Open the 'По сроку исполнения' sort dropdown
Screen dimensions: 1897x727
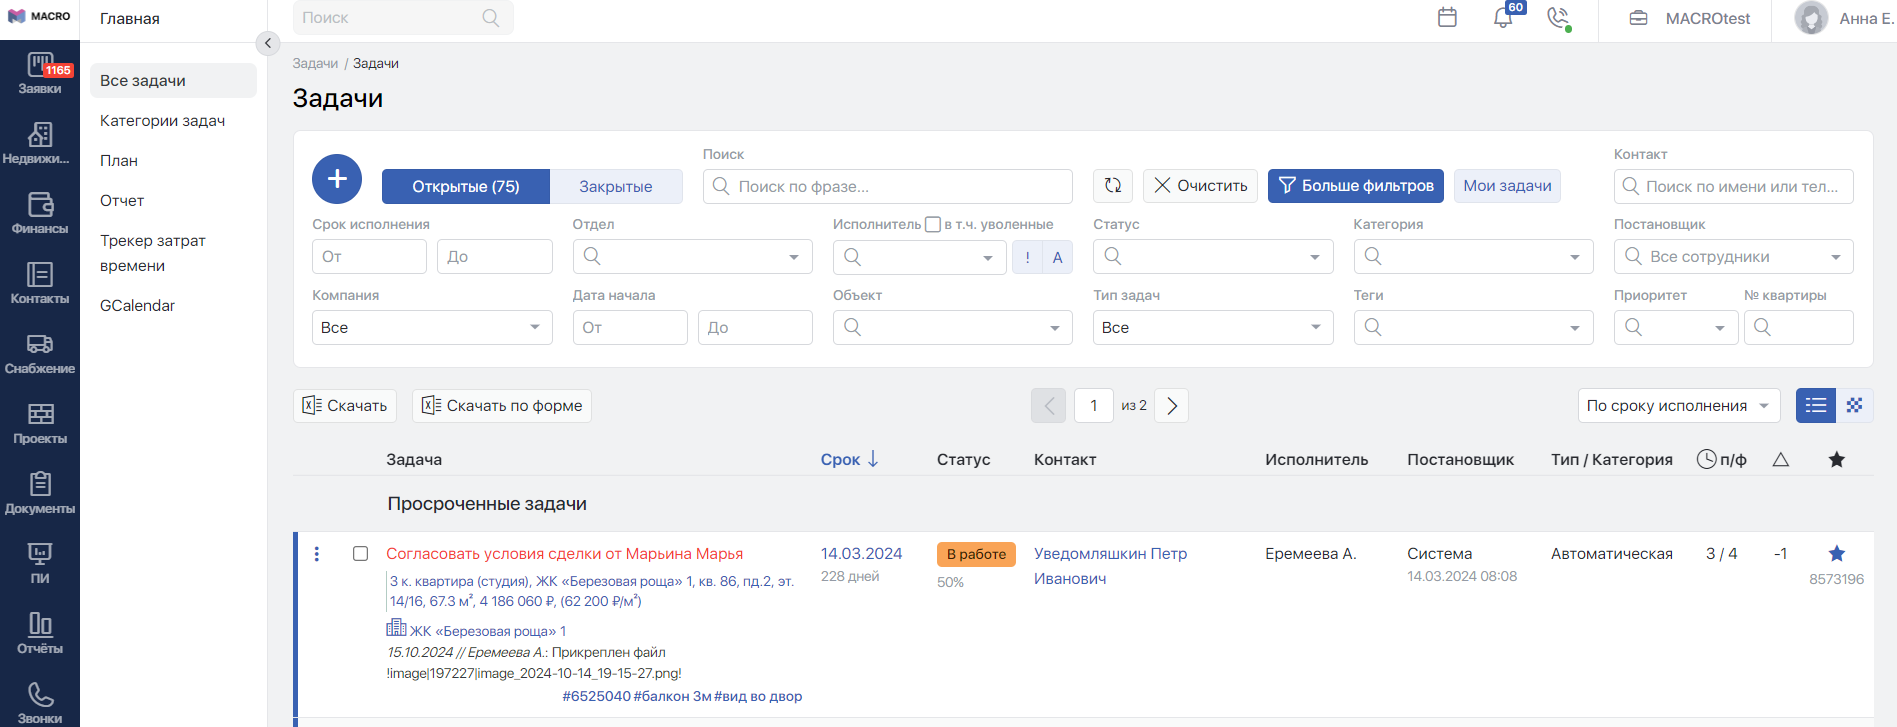coord(1678,406)
